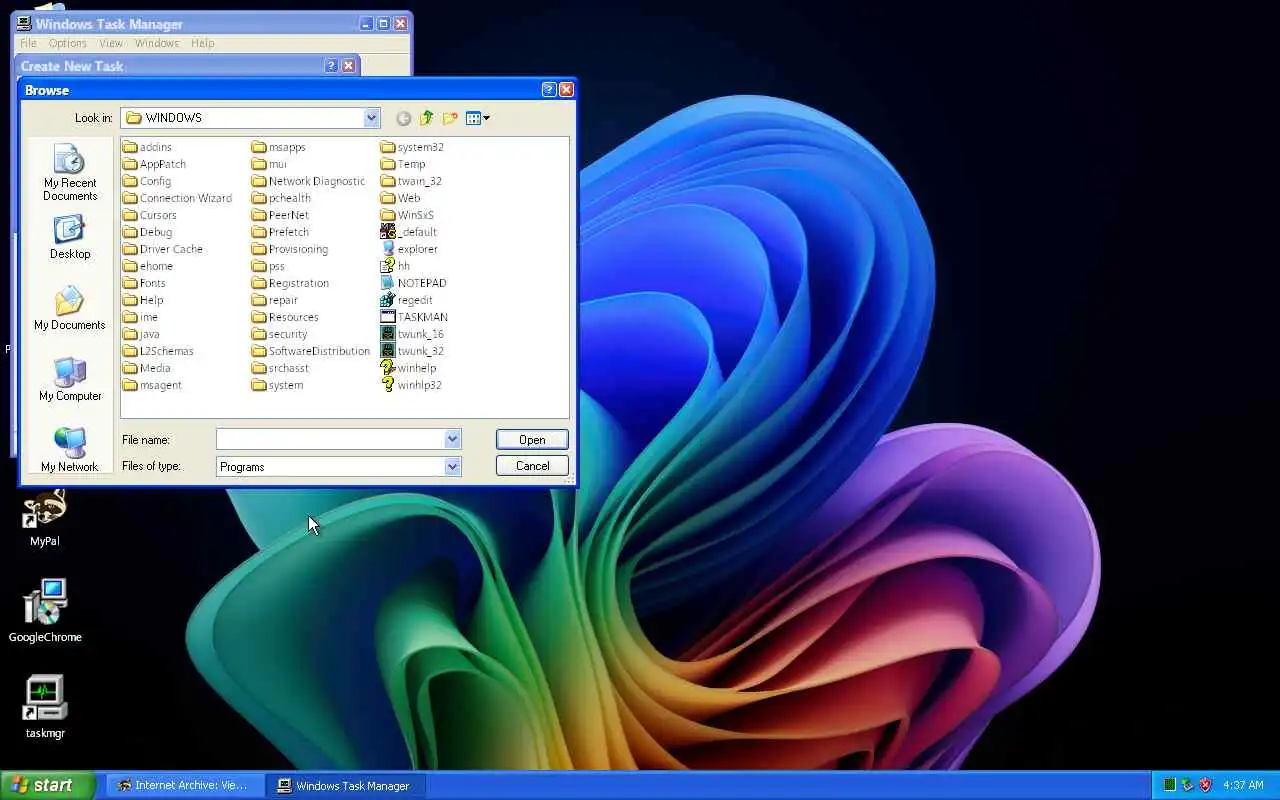Select the Driver Cache folder
1280x800 pixels.
[x=163, y=249]
